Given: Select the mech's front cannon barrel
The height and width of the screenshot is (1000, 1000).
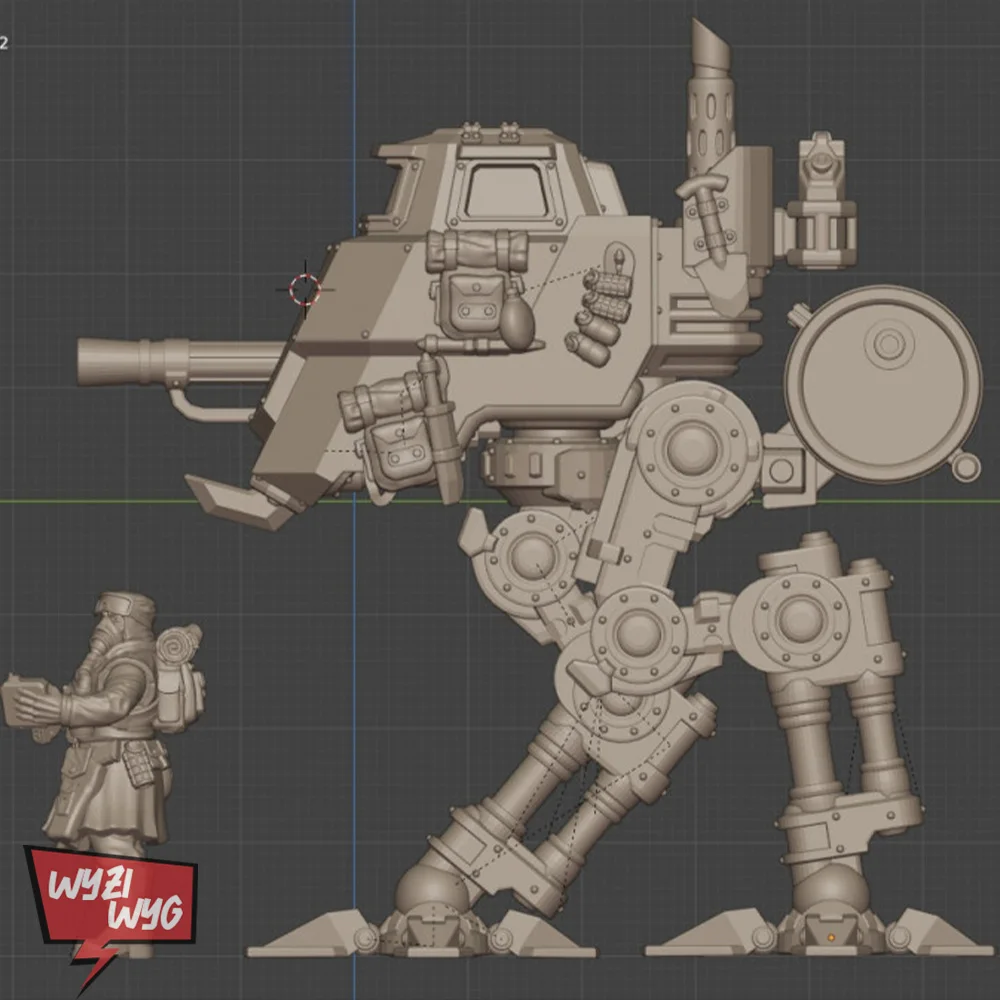Looking at the screenshot, I should (x=181, y=362).
